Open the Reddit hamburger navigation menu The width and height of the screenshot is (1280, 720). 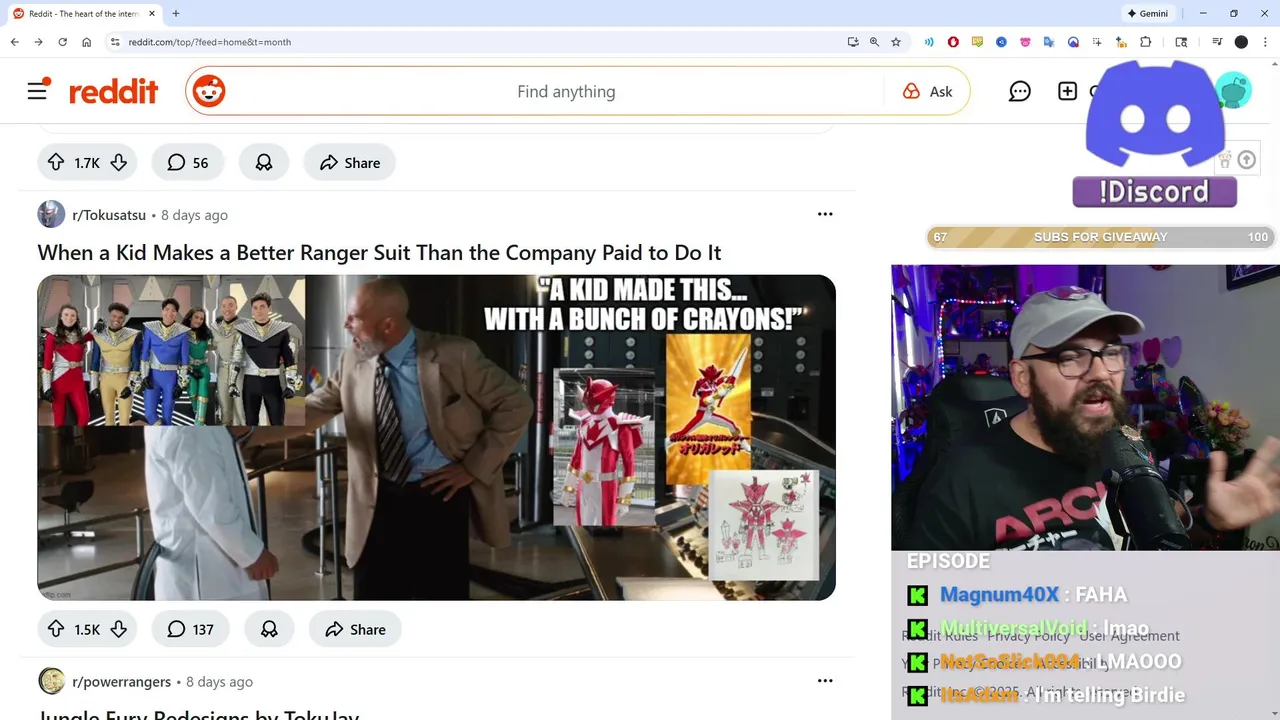(38, 91)
